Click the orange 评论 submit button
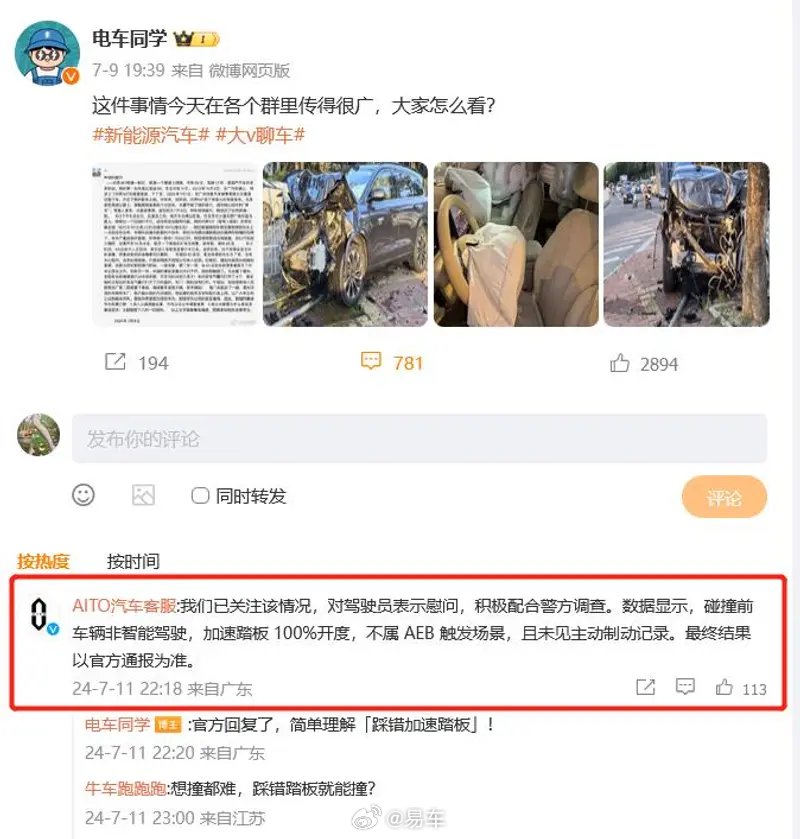Screen dimensions: 800x839 point(724,497)
